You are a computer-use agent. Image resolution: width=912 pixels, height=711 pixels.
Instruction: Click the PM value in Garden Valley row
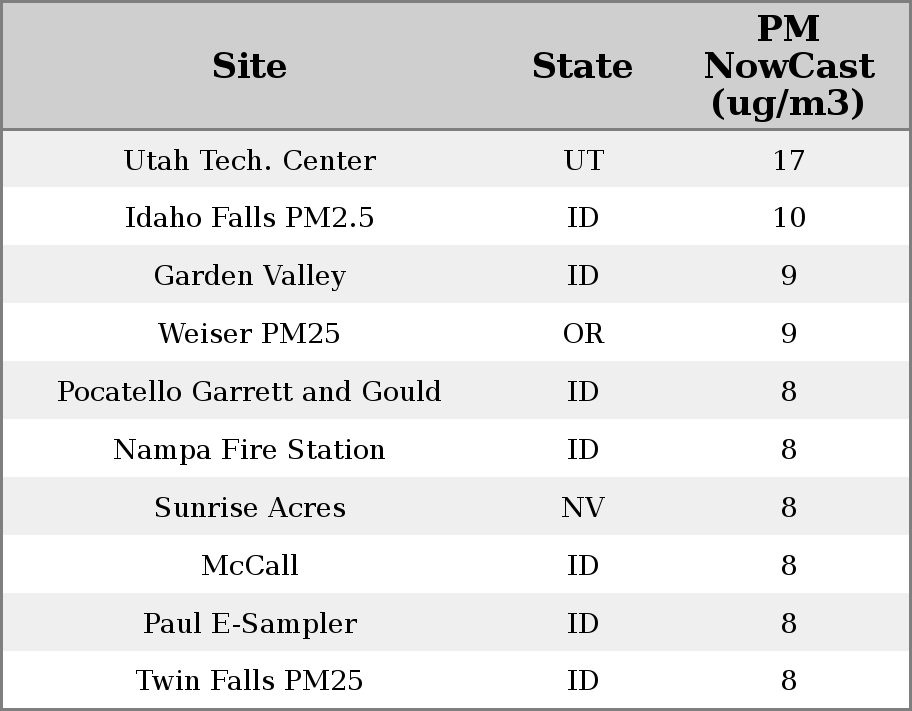pyautogui.click(x=789, y=276)
